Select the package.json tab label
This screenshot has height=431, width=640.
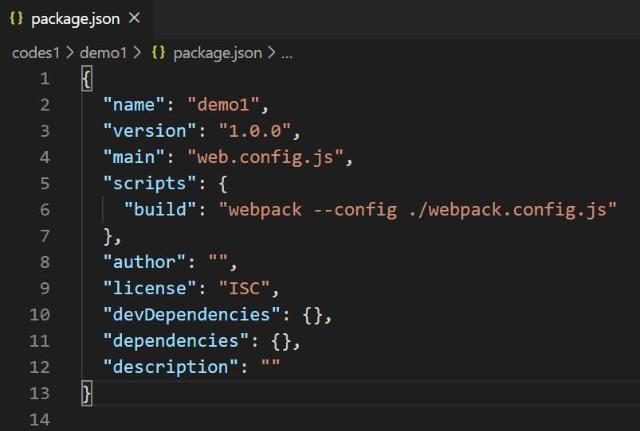[x=77, y=19]
